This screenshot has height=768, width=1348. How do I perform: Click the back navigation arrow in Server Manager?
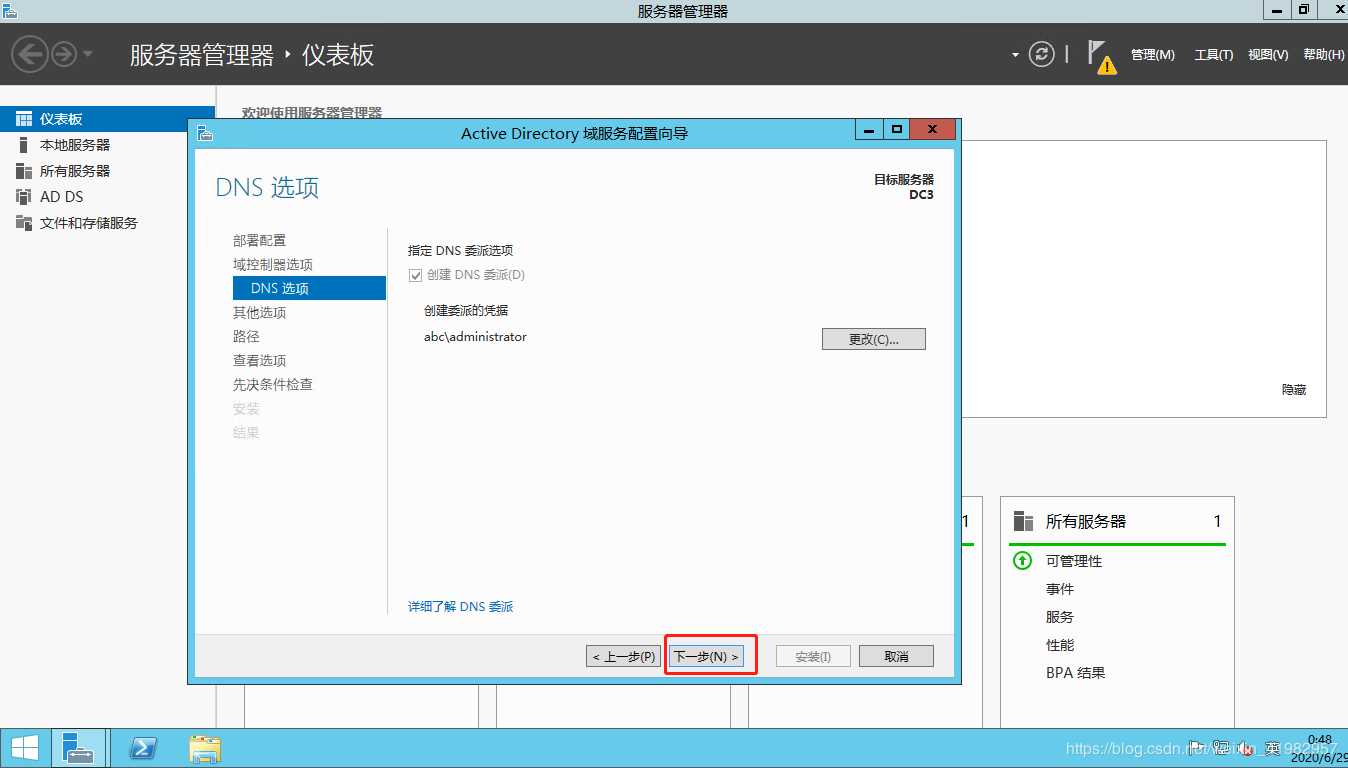30,54
